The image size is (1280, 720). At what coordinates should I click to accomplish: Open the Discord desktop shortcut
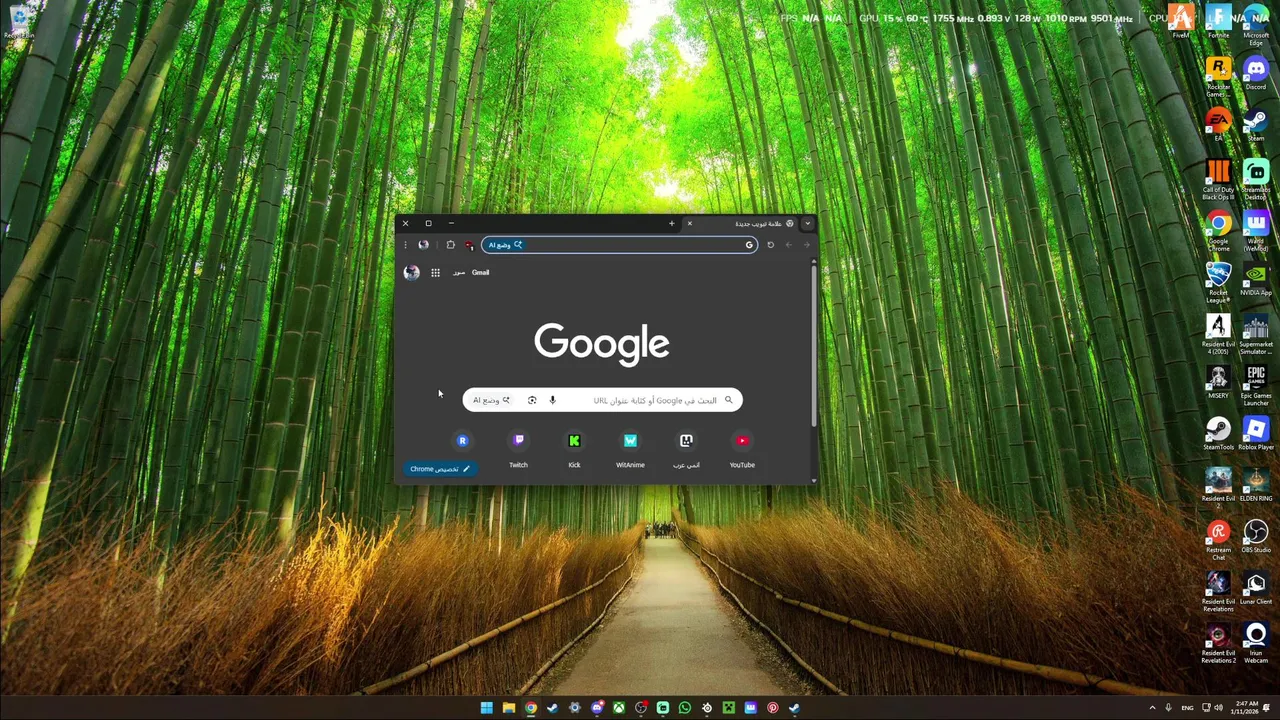(x=1256, y=73)
